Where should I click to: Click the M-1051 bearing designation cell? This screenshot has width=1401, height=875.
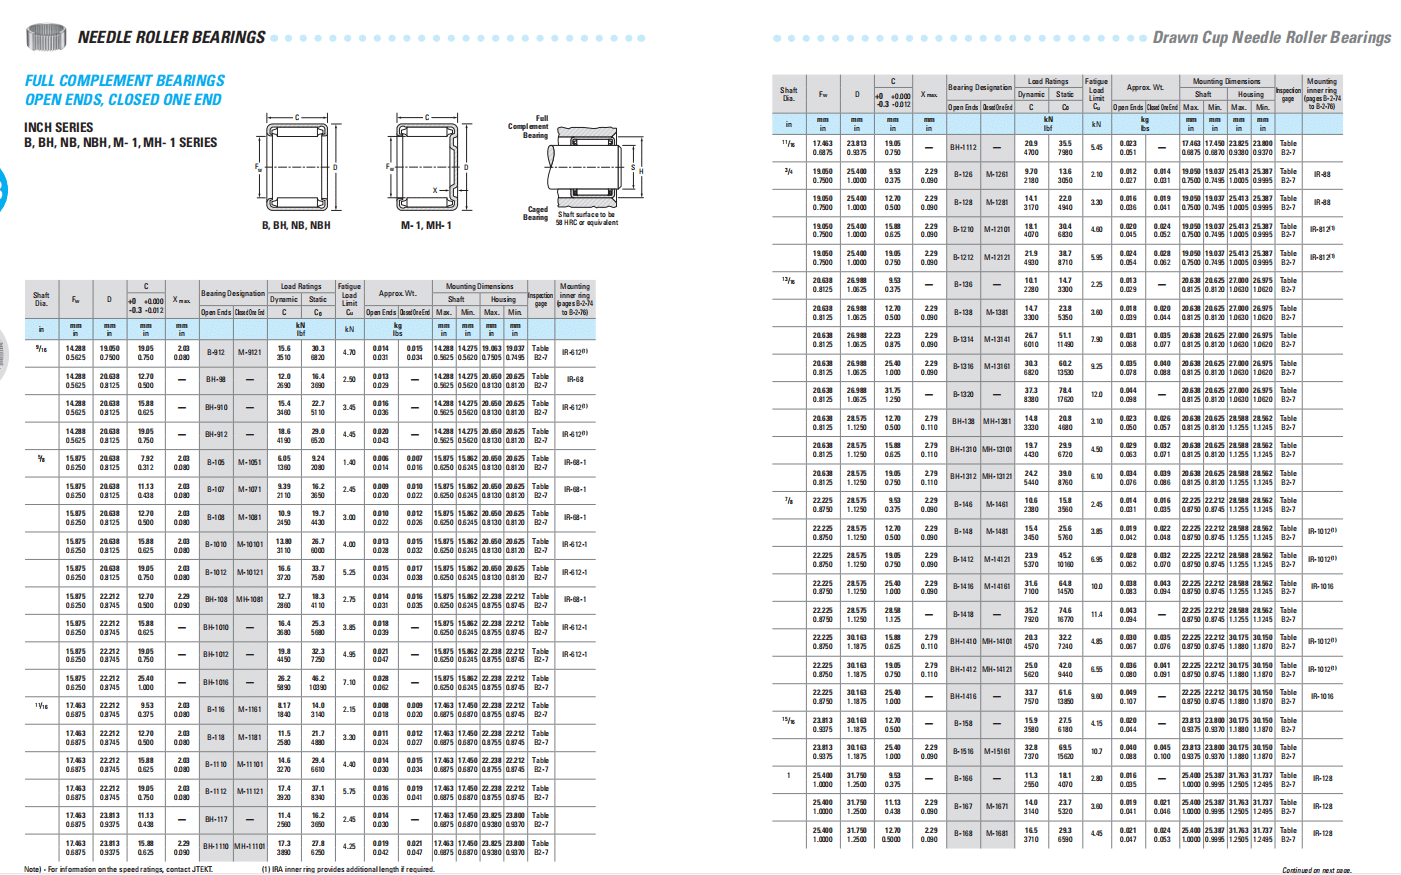[249, 462]
